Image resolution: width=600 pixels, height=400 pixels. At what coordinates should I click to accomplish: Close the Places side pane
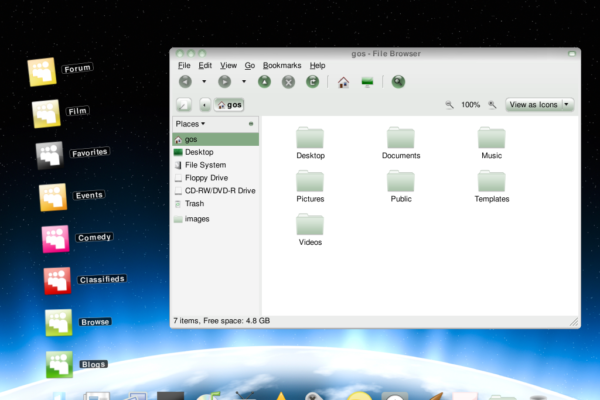pyautogui.click(x=251, y=124)
